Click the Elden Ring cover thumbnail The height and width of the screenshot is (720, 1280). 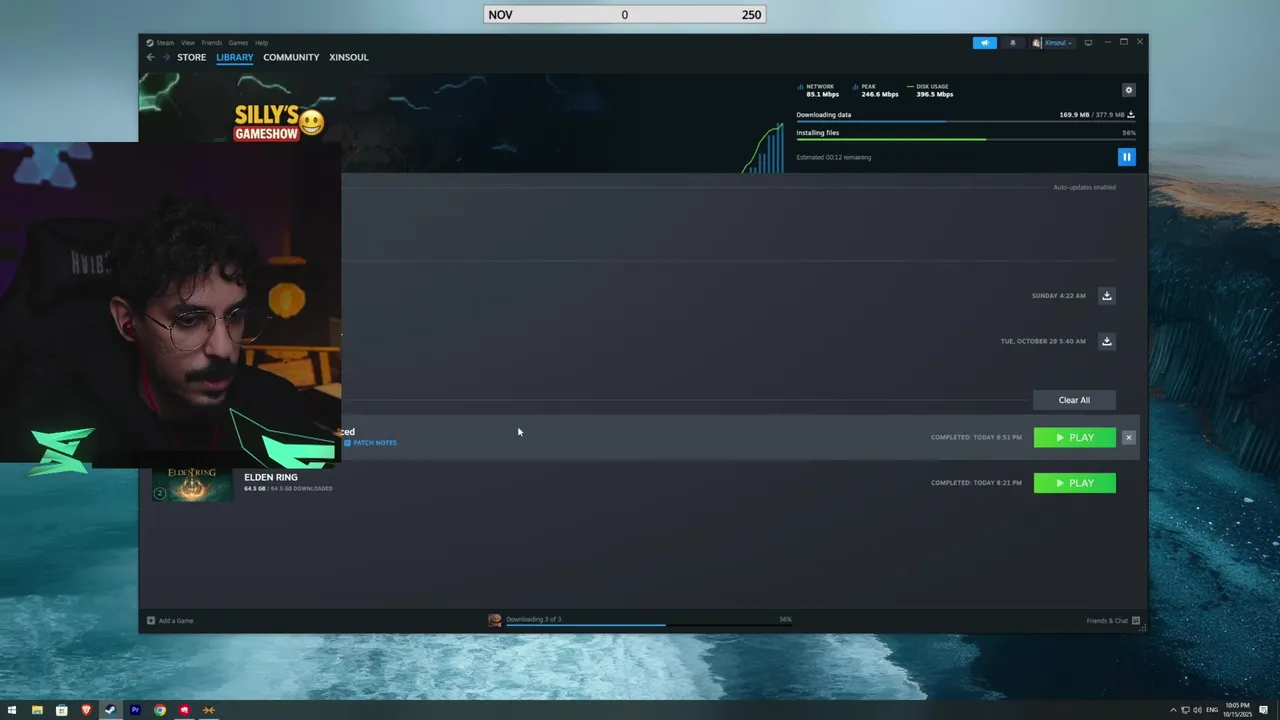(193, 484)
